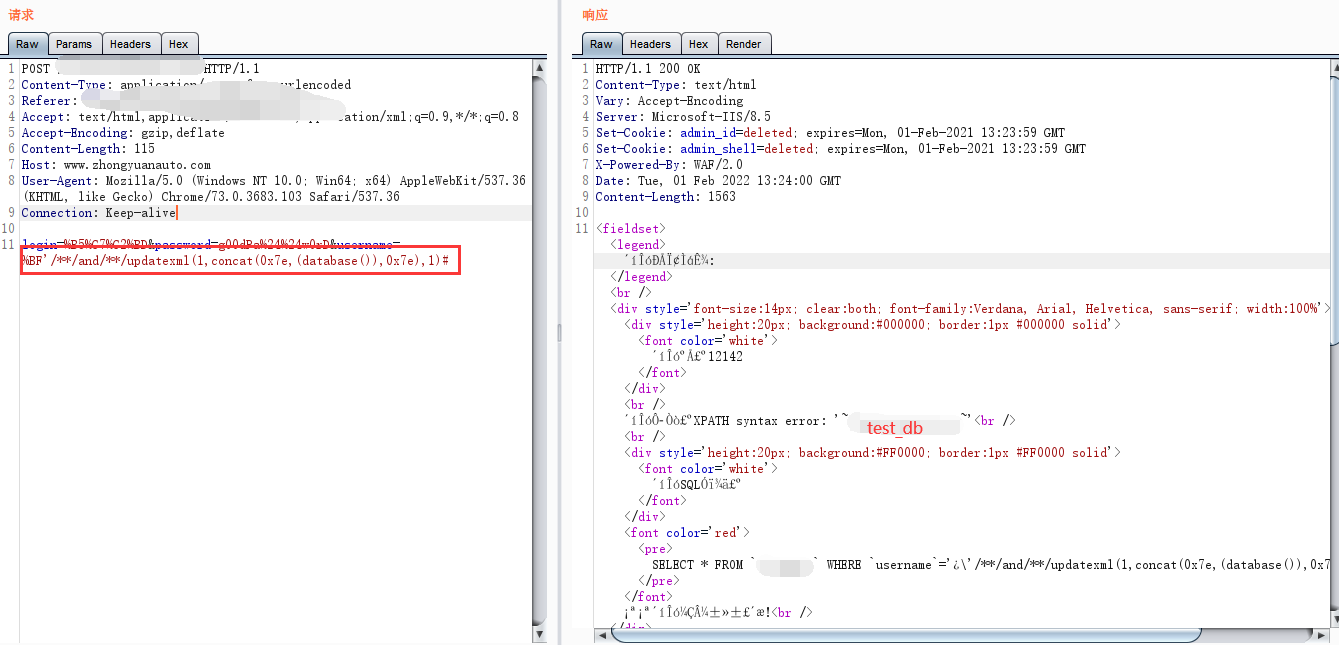Click the Set-Cookie admin_shell=deleted line
The height and width of the screenshot is (645, 1339).
click(840, 149)
